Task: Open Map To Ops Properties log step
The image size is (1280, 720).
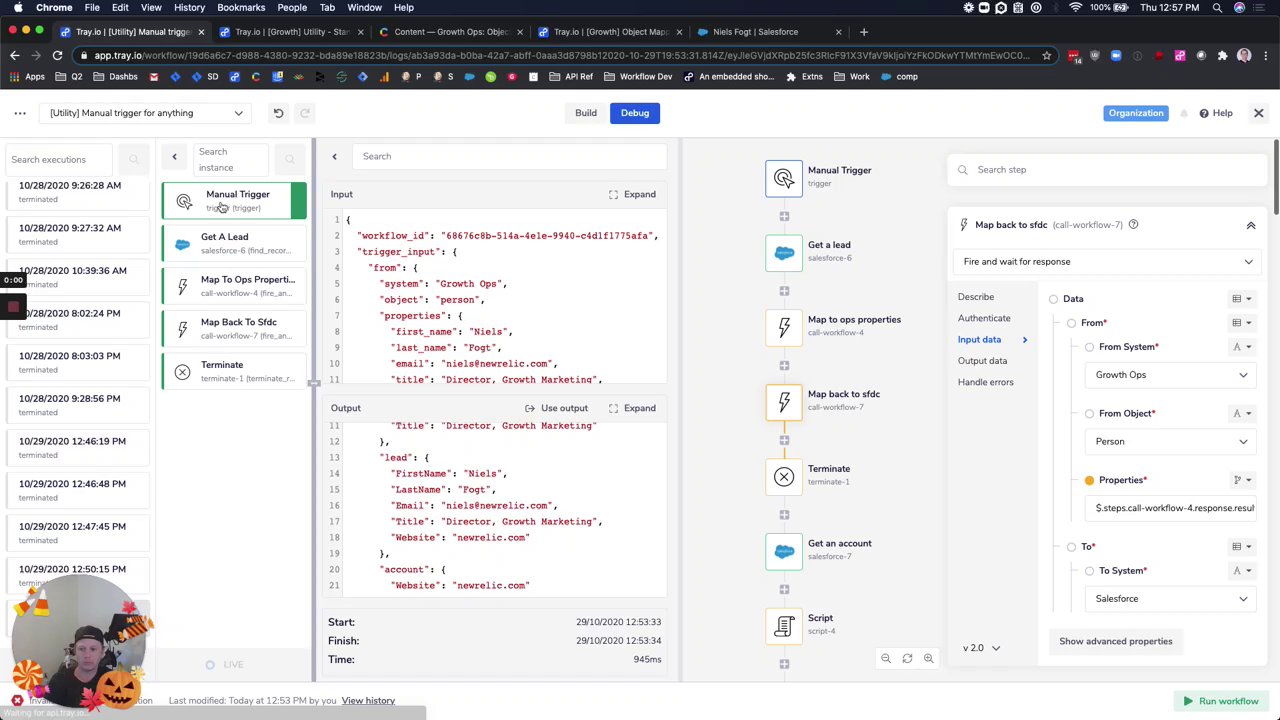Action: click(235, 286)
